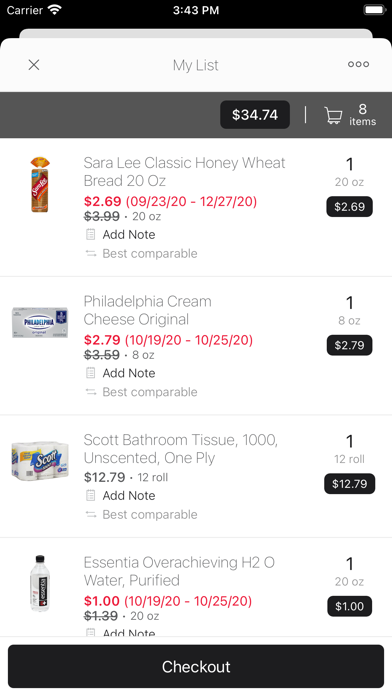Click the note icon under Sara Lee bread

point(91,234)
